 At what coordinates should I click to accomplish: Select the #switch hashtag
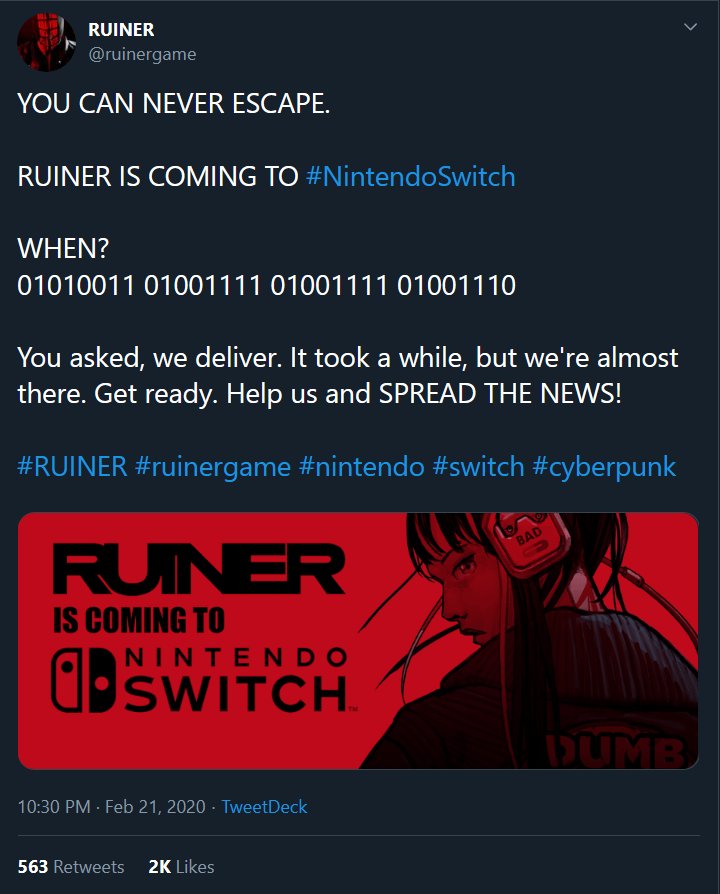[478, 466]
